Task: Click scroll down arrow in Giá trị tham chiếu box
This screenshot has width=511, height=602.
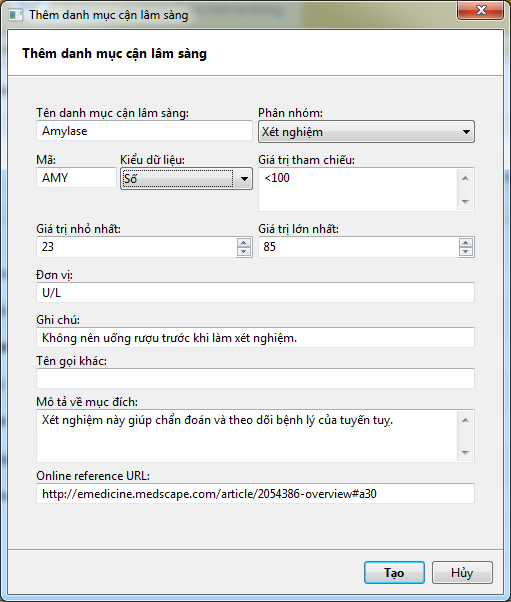Action: [465, 202]
